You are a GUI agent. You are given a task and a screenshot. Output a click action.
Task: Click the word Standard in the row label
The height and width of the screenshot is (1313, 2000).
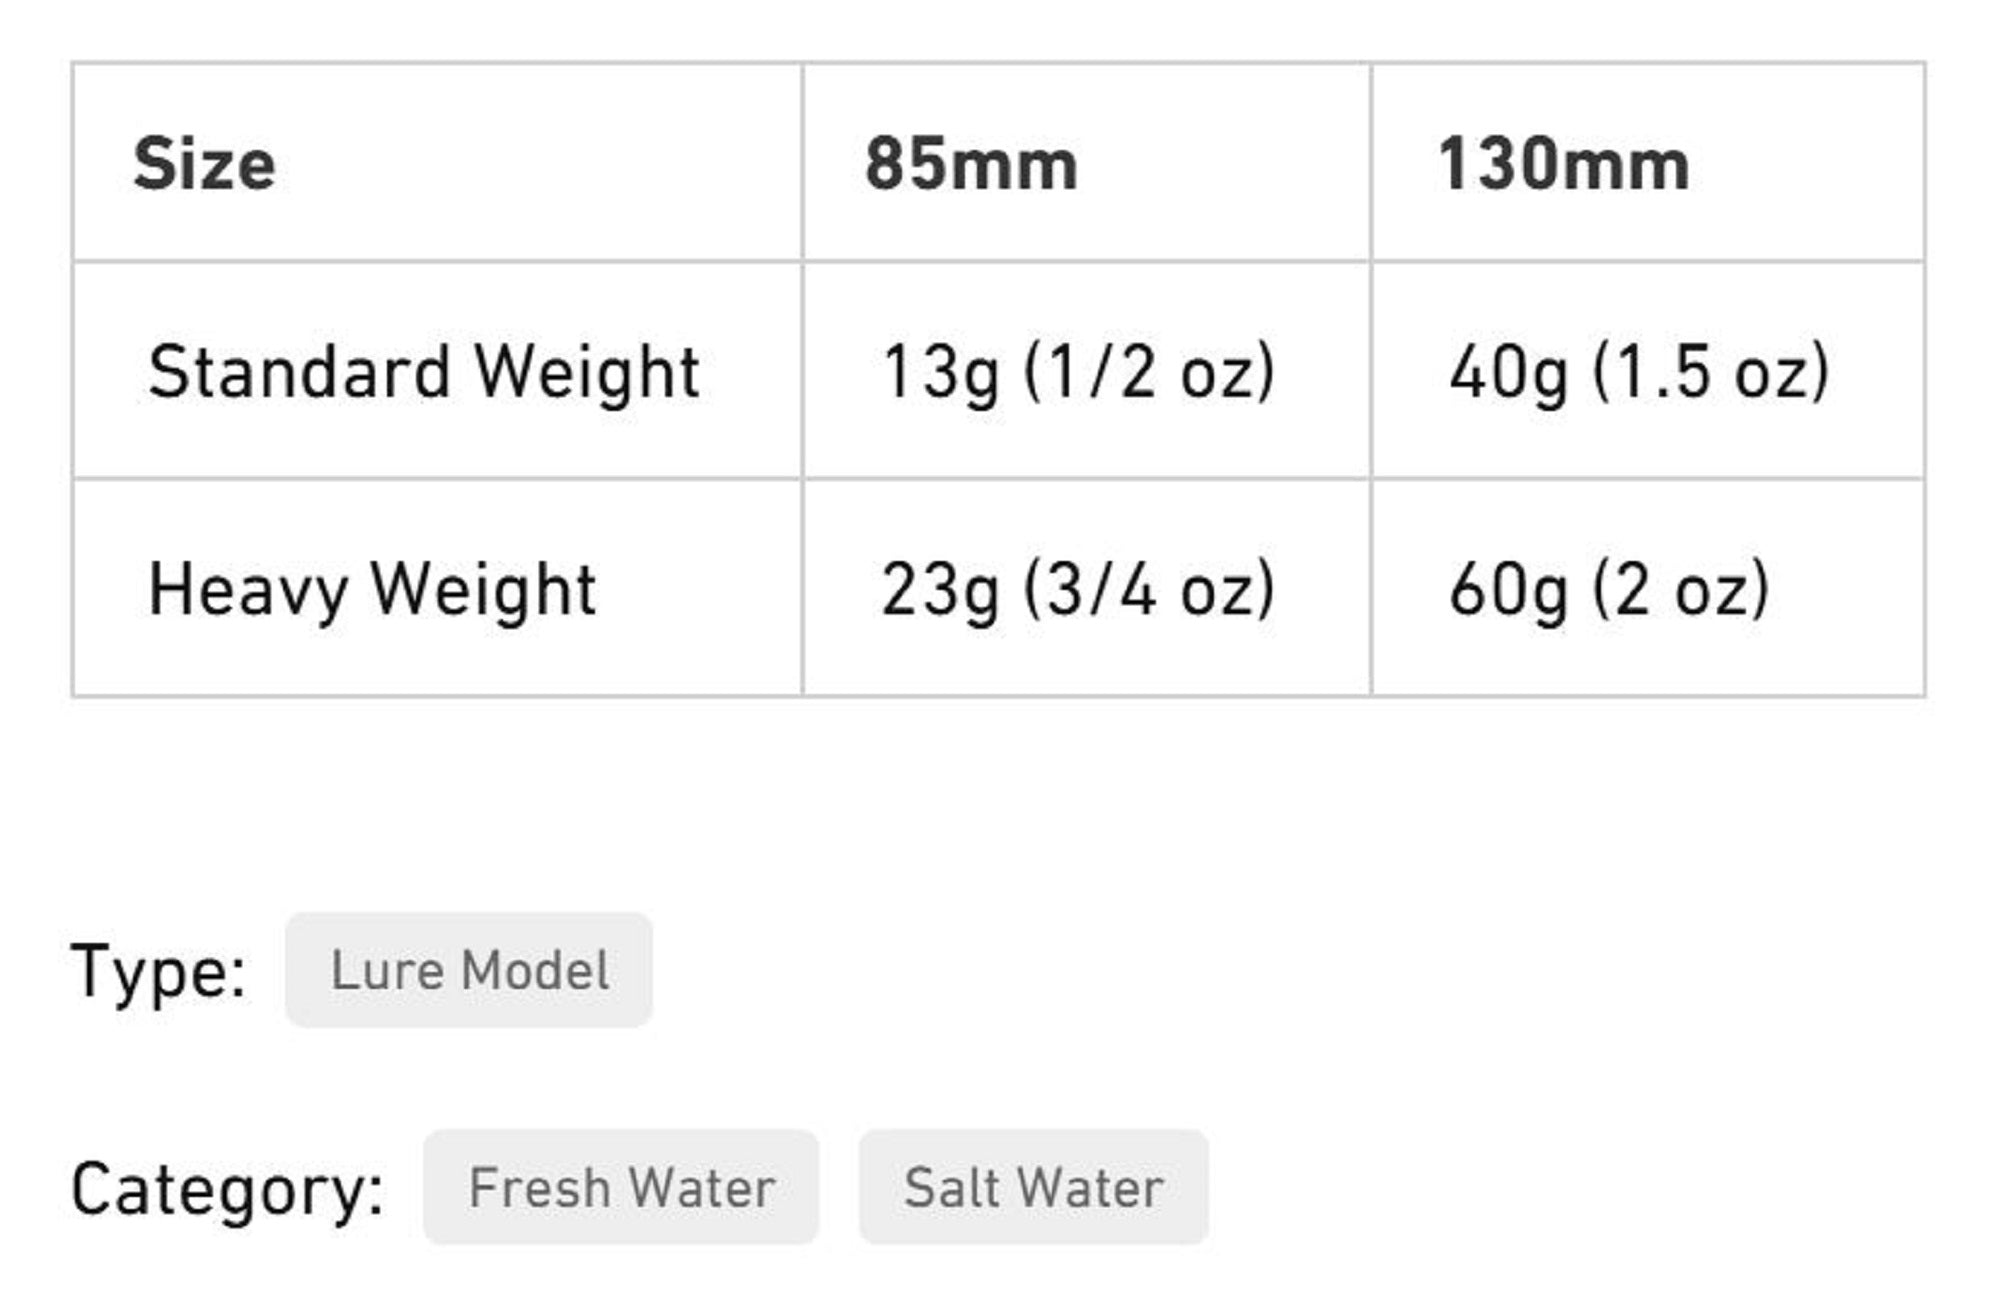coord(299,372)
